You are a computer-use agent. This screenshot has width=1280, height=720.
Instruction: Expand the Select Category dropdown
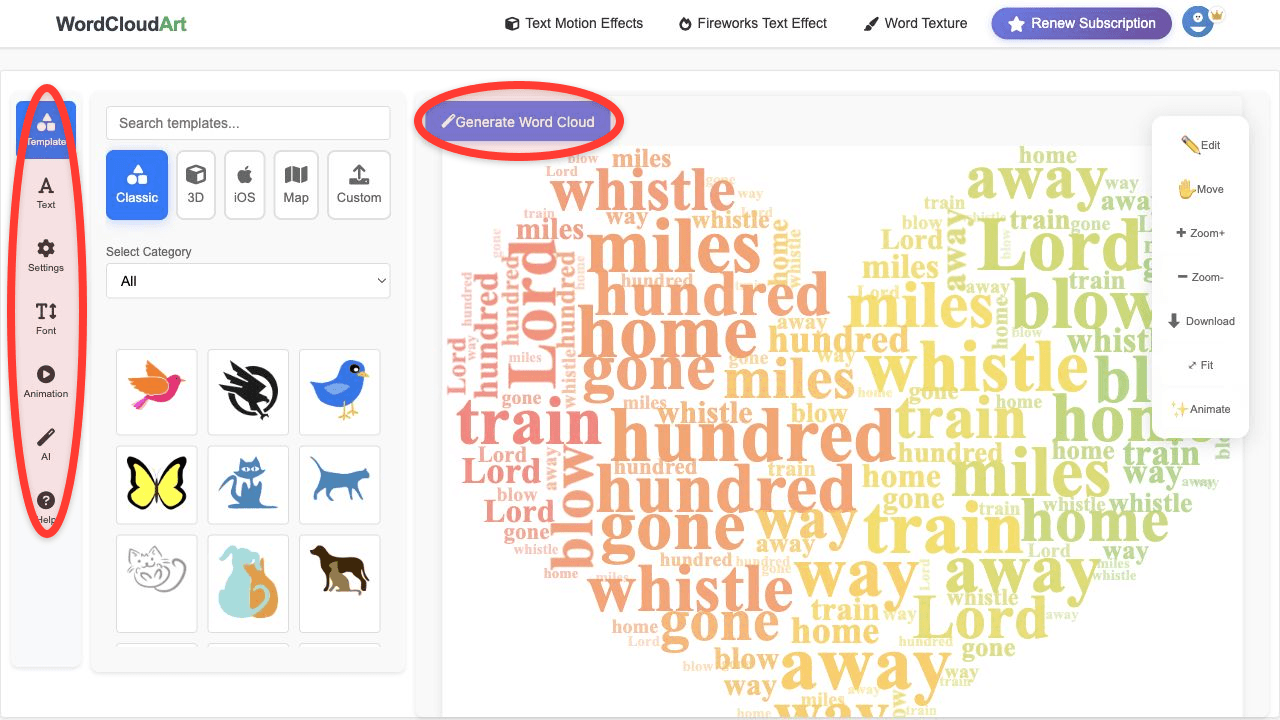(x=248, y=281)
